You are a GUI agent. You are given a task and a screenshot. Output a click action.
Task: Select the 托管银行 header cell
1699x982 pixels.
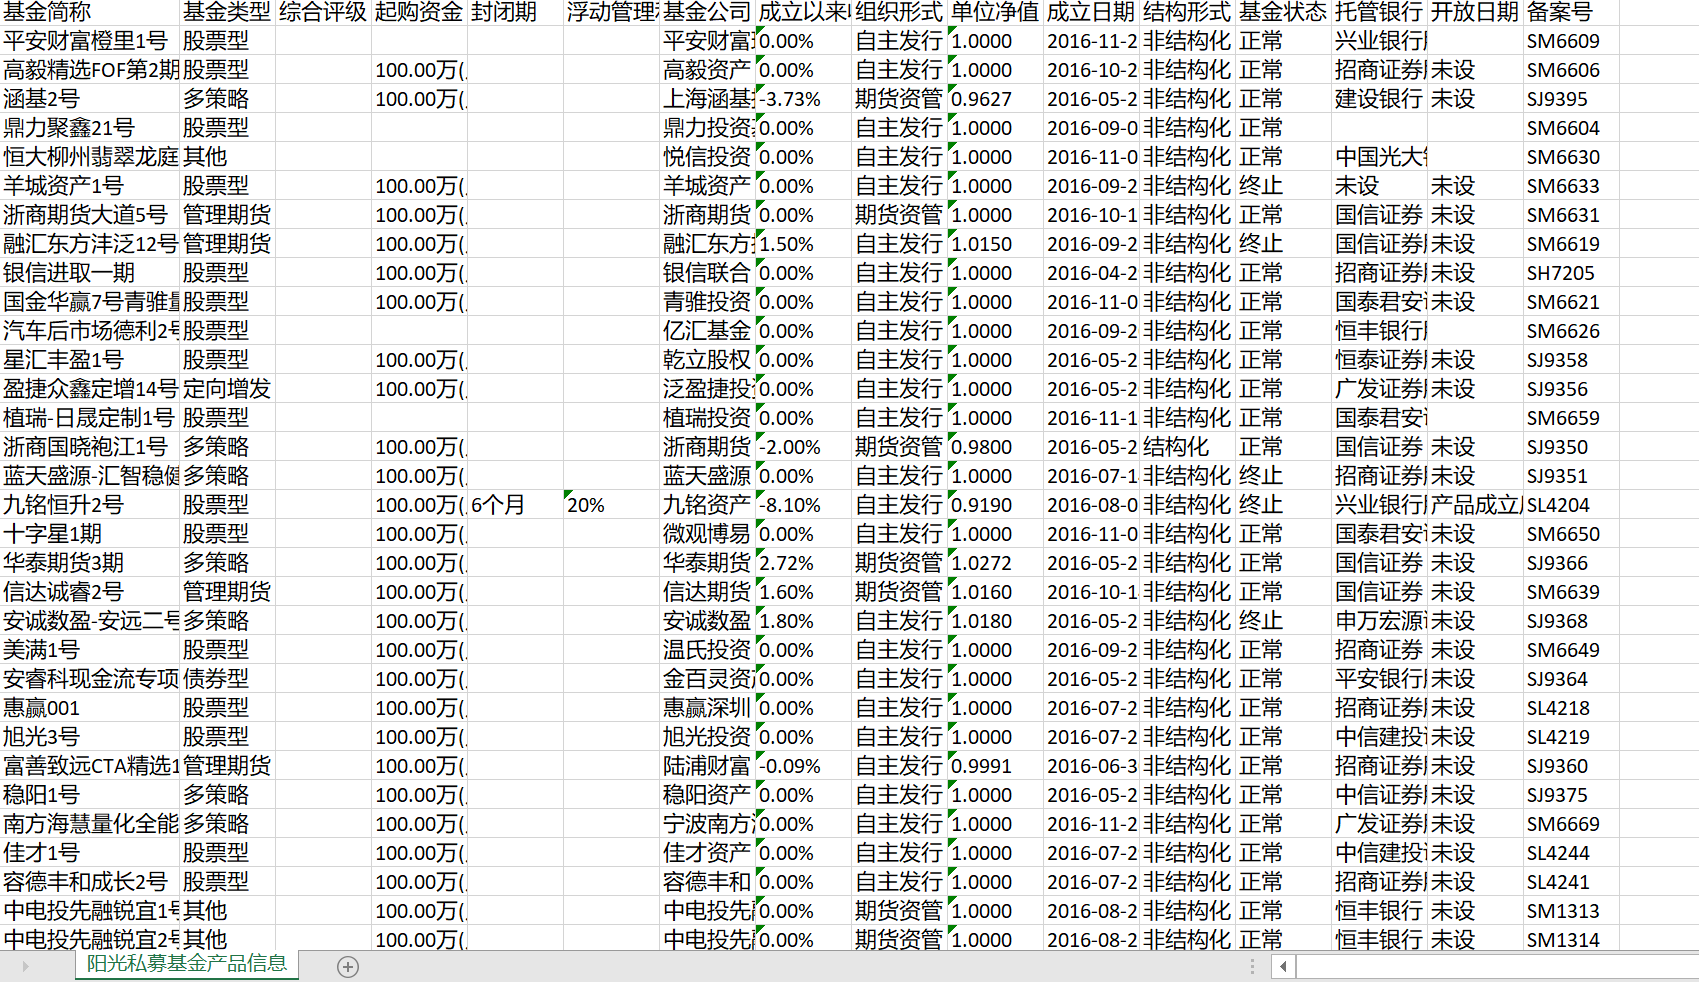[x=1379, y=12]
